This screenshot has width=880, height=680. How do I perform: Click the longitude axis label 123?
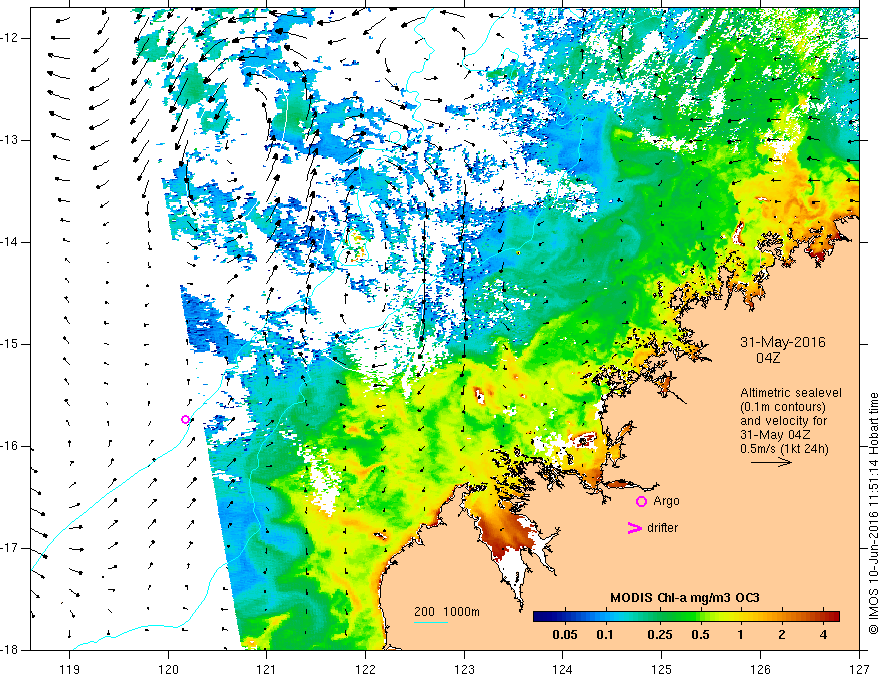[464, 669]
